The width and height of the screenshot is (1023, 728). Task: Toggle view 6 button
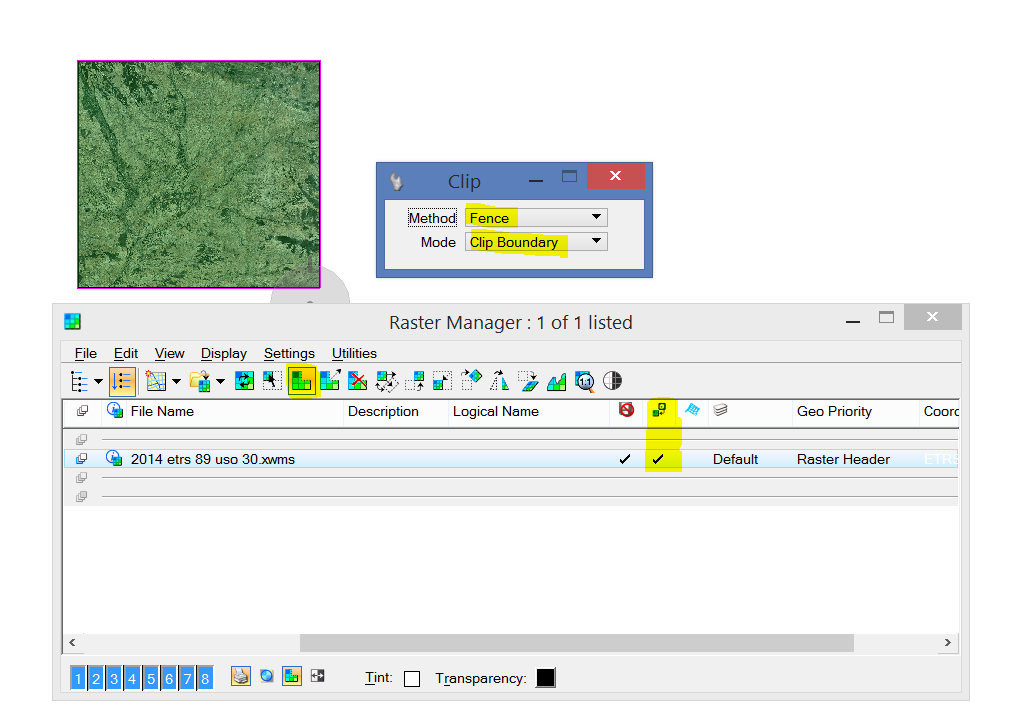169,678
